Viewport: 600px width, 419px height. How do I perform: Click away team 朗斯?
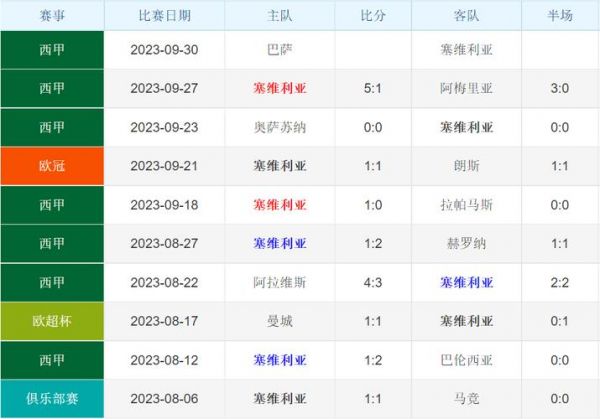point(466,166)
